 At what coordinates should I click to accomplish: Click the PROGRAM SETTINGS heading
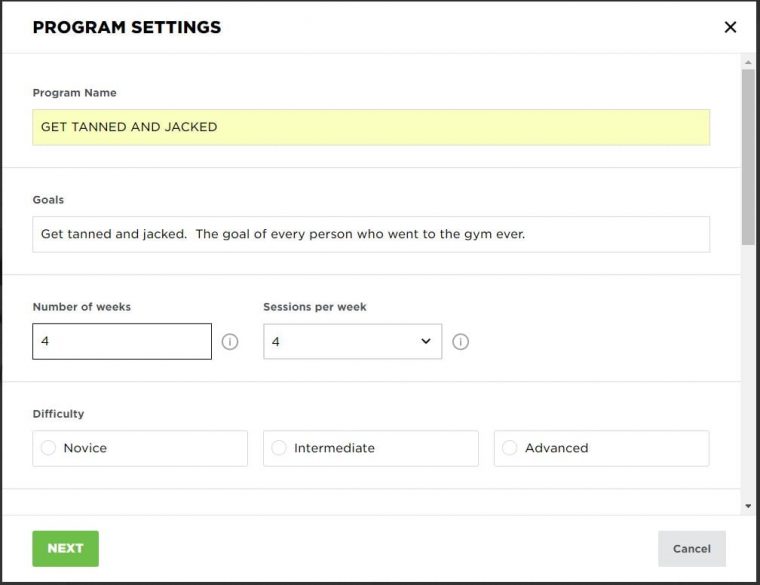click(127, 27)
